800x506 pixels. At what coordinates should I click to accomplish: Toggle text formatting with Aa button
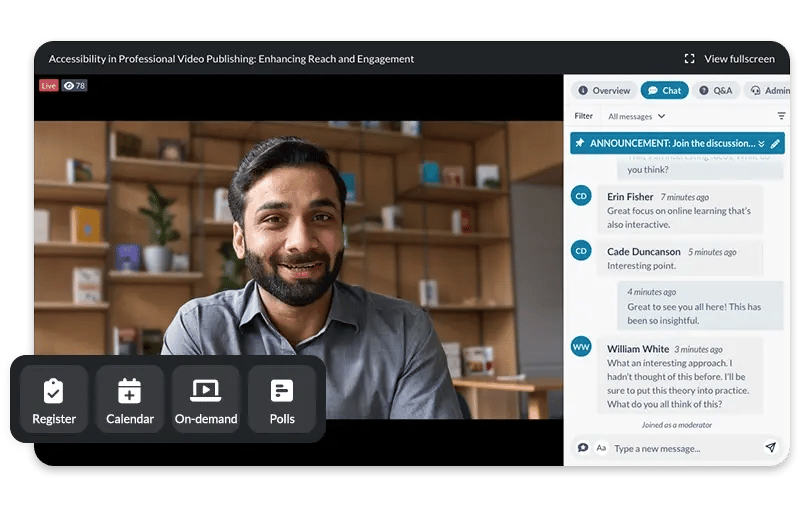[x=601, y=448]
